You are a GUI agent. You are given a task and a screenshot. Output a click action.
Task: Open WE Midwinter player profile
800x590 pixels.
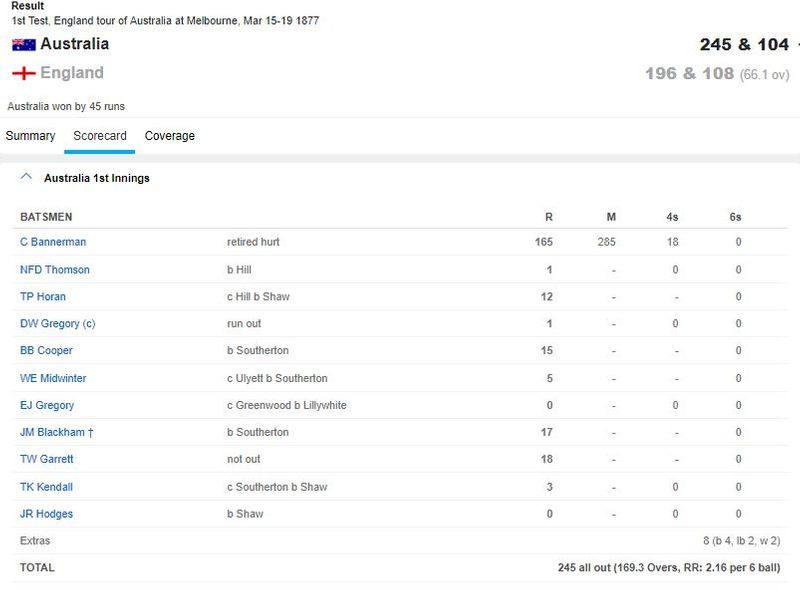click(54, 378)
